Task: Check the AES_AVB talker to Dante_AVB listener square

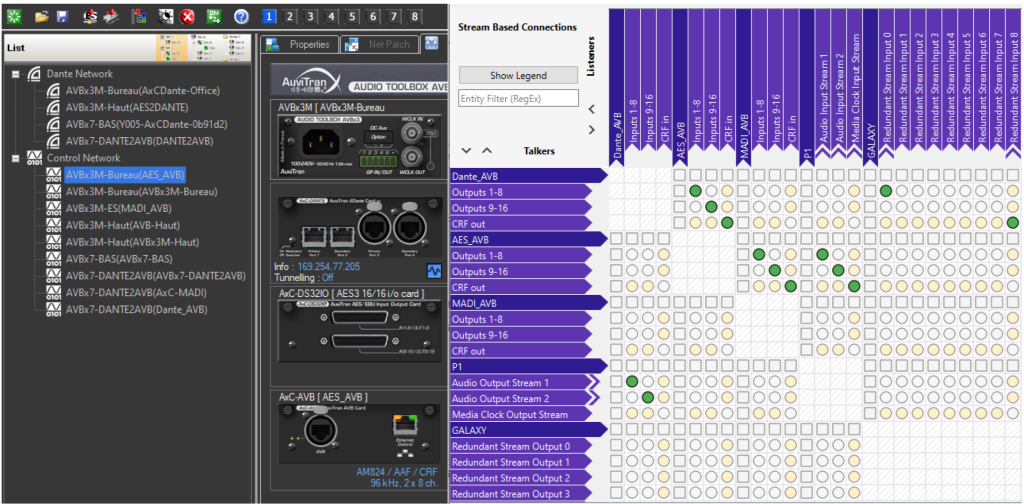Action: [616, 239]
